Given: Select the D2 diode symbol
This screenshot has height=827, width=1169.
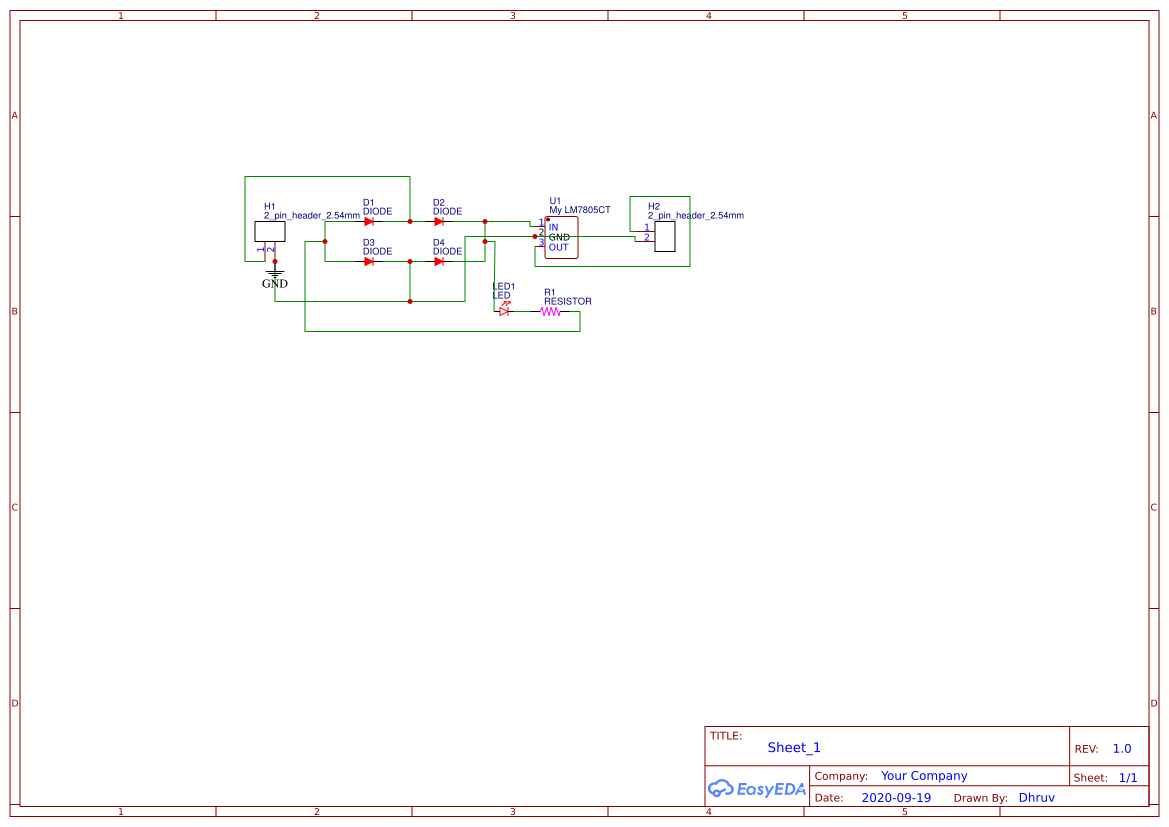Looking at the screenshot, I should coord(439,221).
